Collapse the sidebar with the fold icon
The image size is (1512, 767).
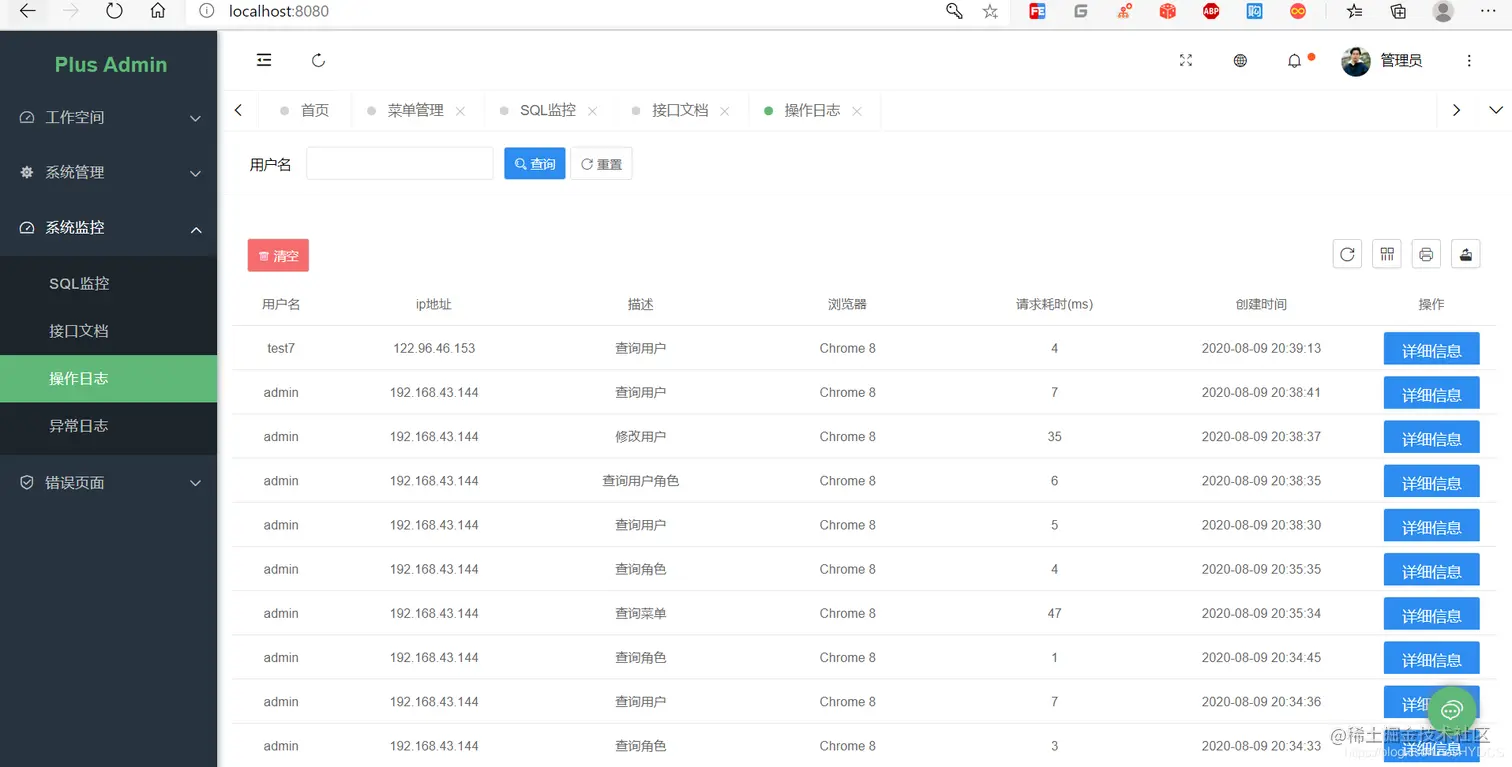(x=263, y=60)
